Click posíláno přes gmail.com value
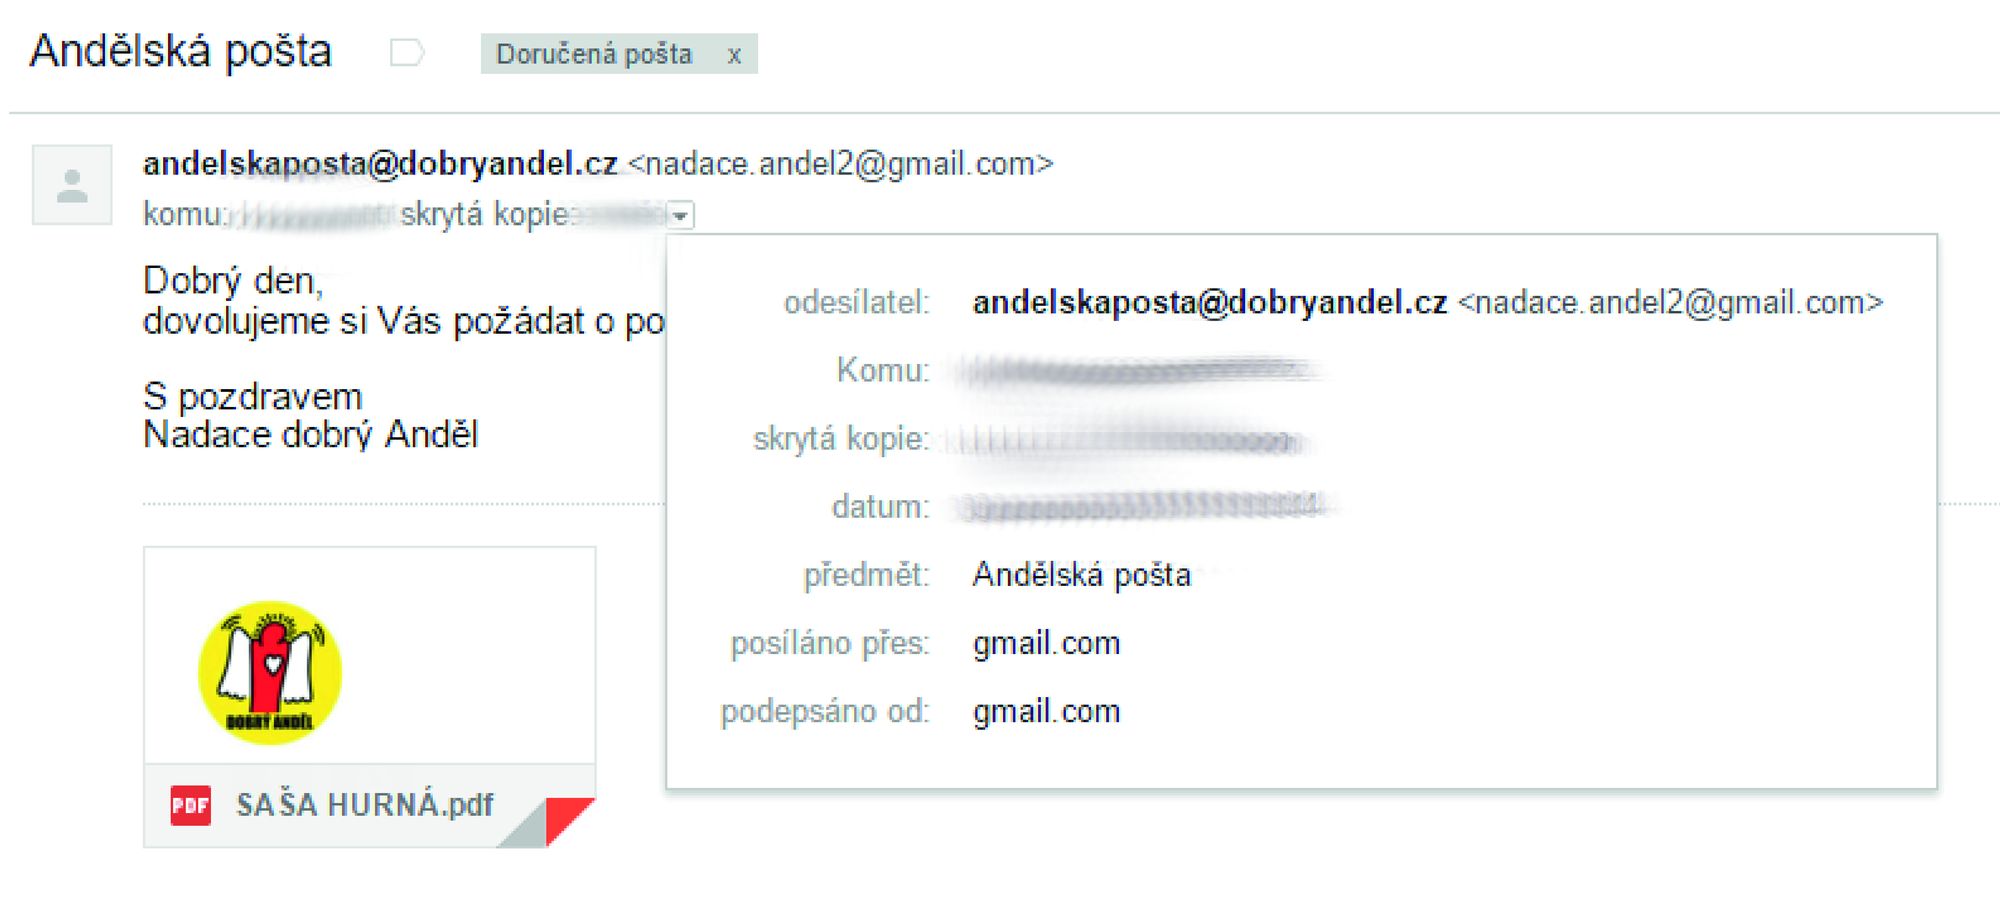This screenshot has width=2000, height=906. click(1046, 643)
